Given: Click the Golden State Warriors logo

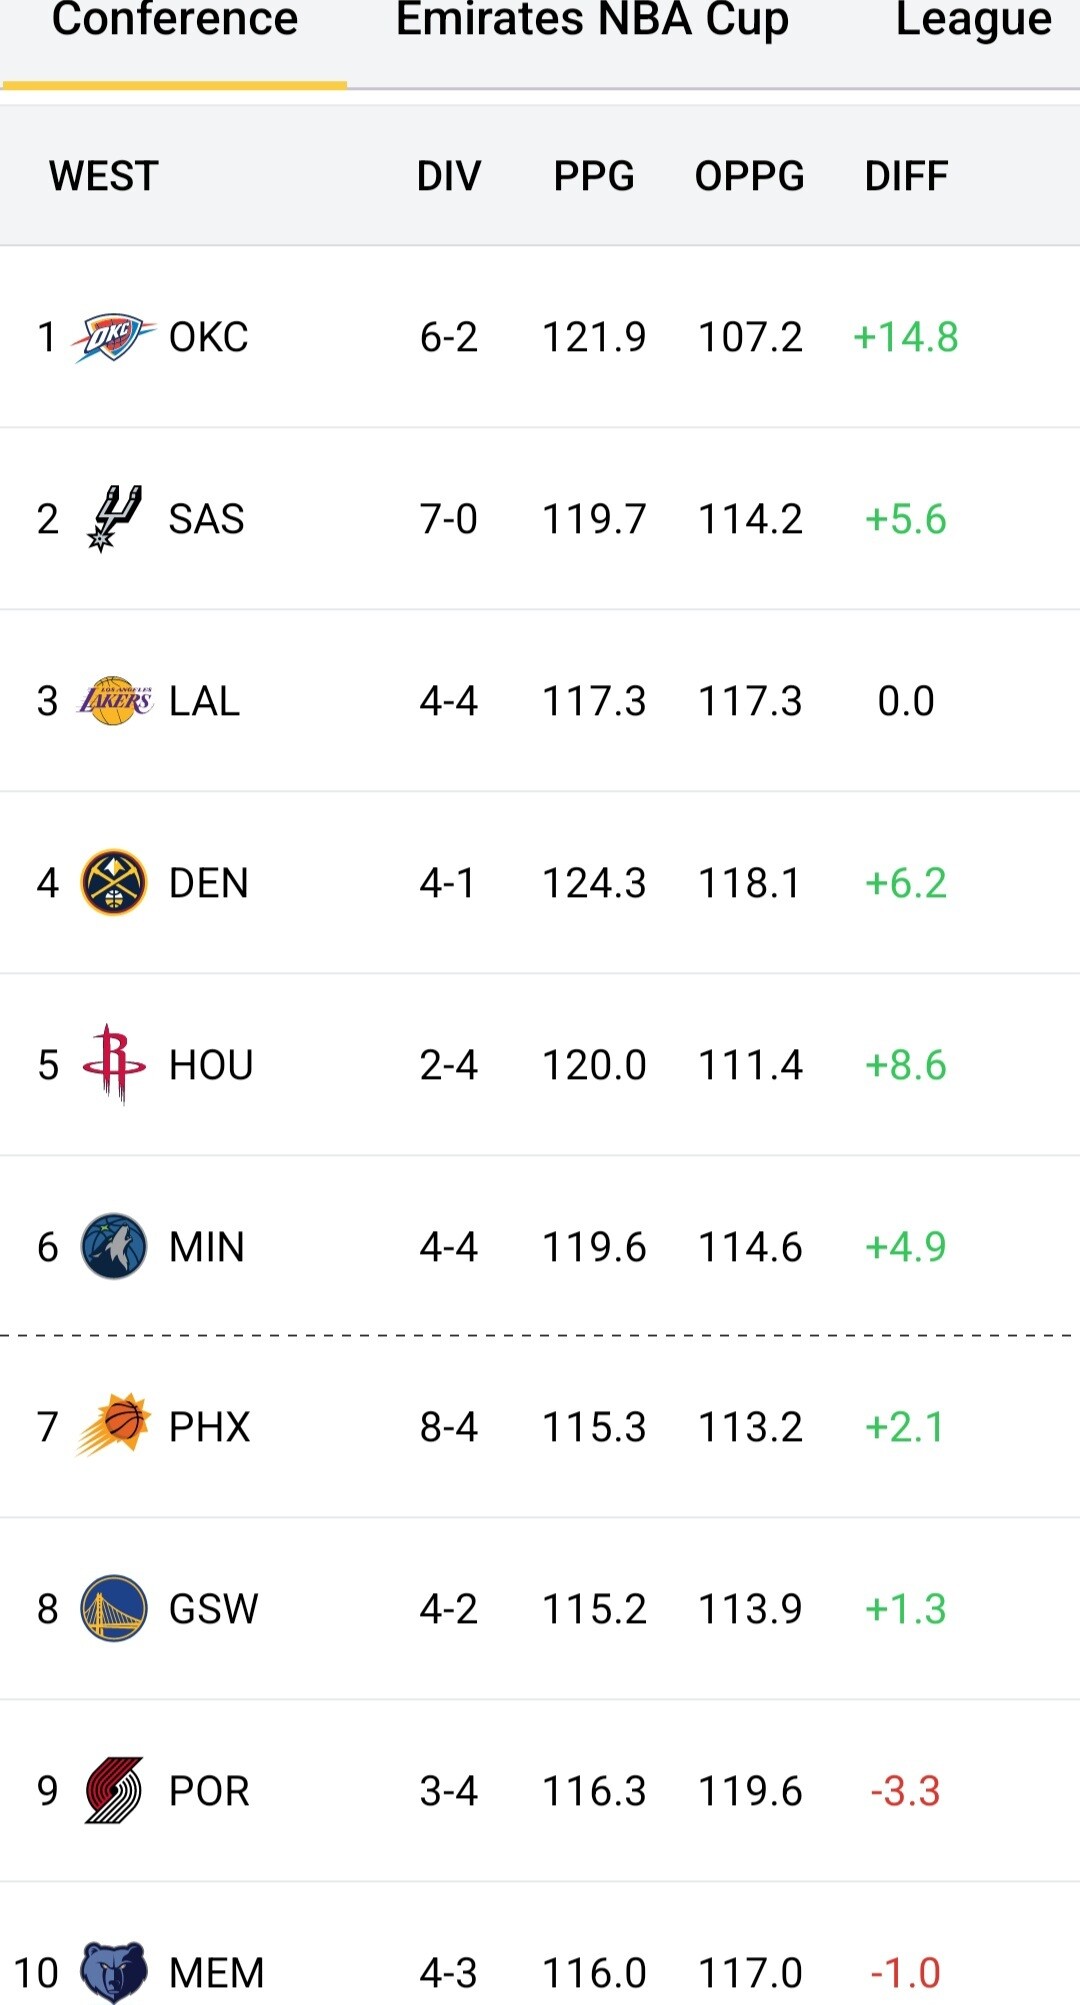Looking at the screenshot, I should click(x=114, y=1609).
